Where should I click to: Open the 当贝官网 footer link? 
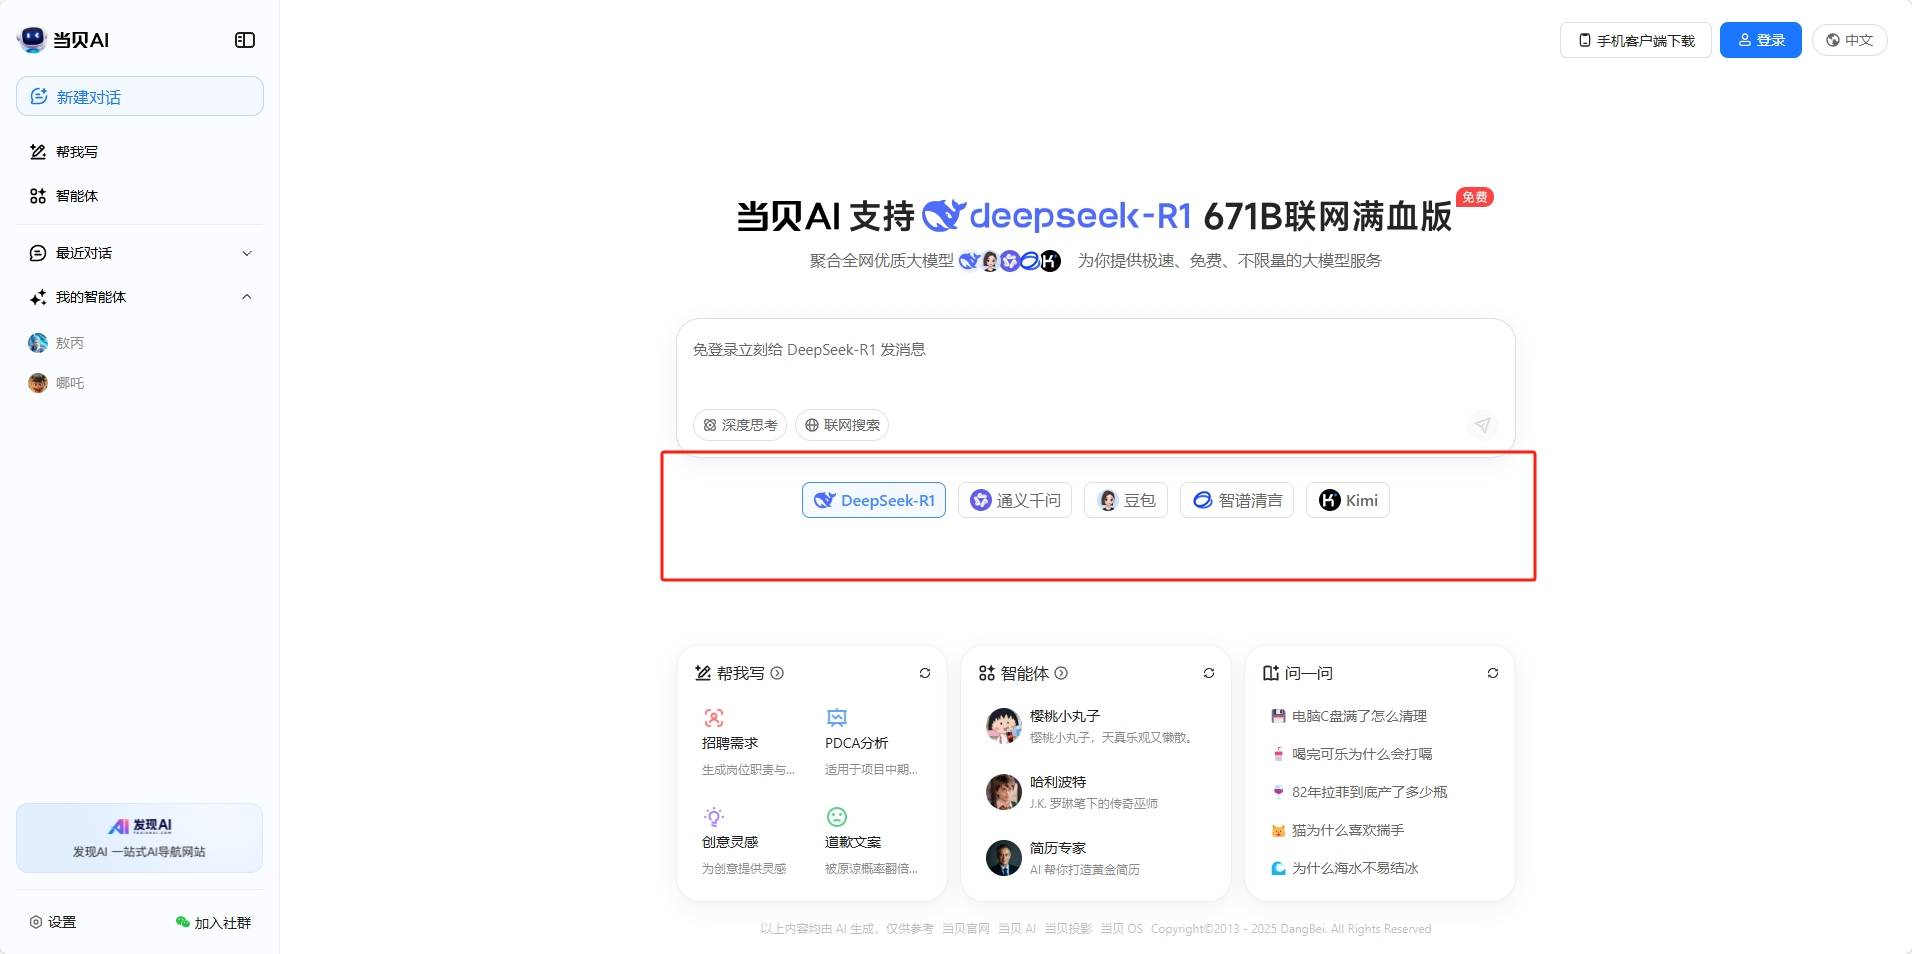pyautogui.click(x=965, y=929)
